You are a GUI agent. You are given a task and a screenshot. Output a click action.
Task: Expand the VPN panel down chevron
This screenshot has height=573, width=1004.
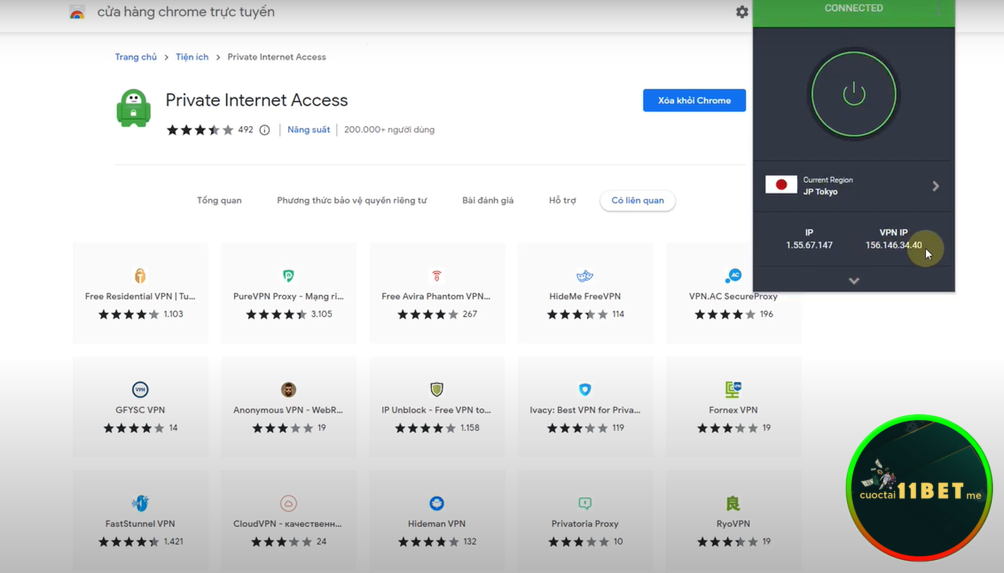(x=853, y=281)
